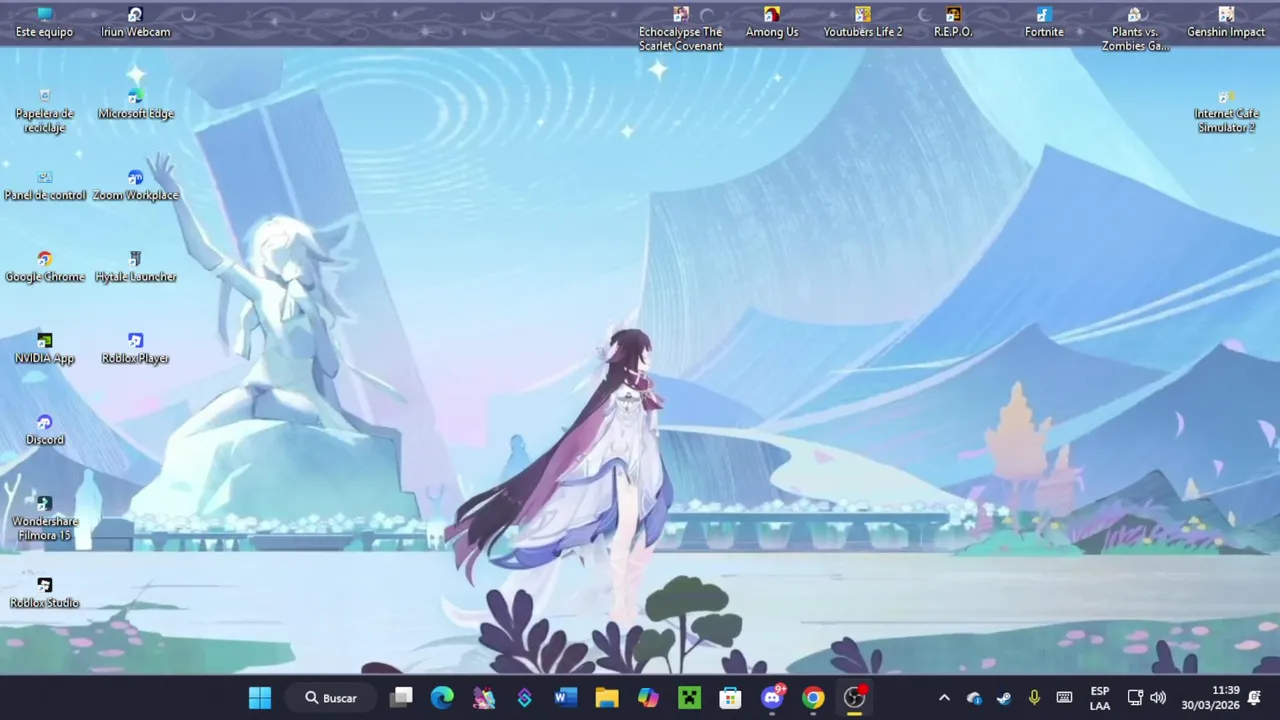Screen dimensions: 1280x720
Task: Launch Iriun Webcam from the desktop
Action: coord(135,22)
